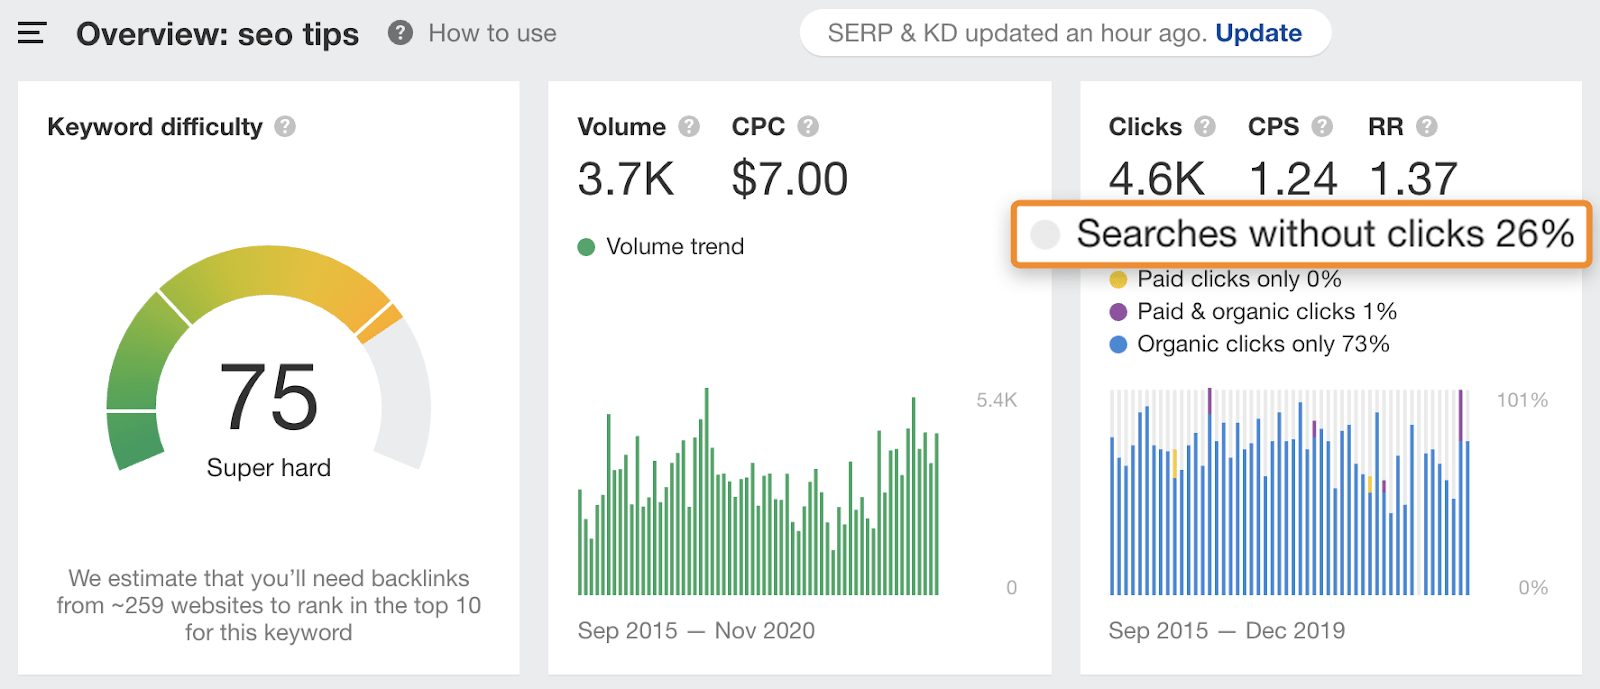The height and width of the screenshot is (689, 1600).
Task: Click the keyword difficulty gauge score 75
Action: point(268,397)
